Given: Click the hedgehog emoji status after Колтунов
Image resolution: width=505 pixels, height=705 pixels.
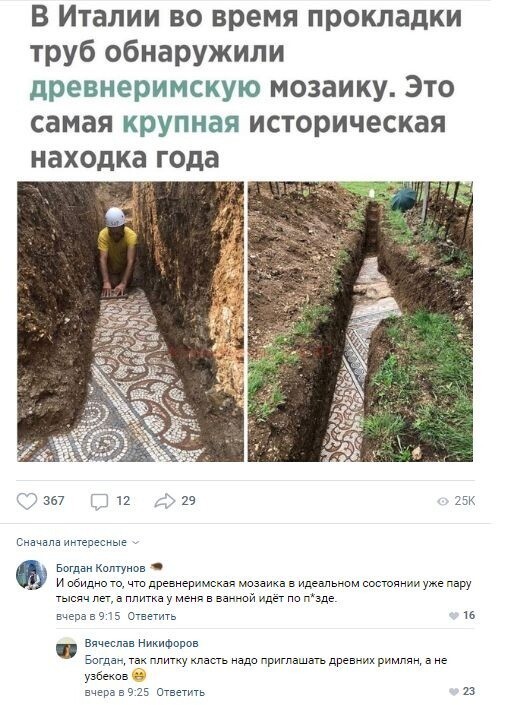Looking at the screenshot, I should 156,567.
